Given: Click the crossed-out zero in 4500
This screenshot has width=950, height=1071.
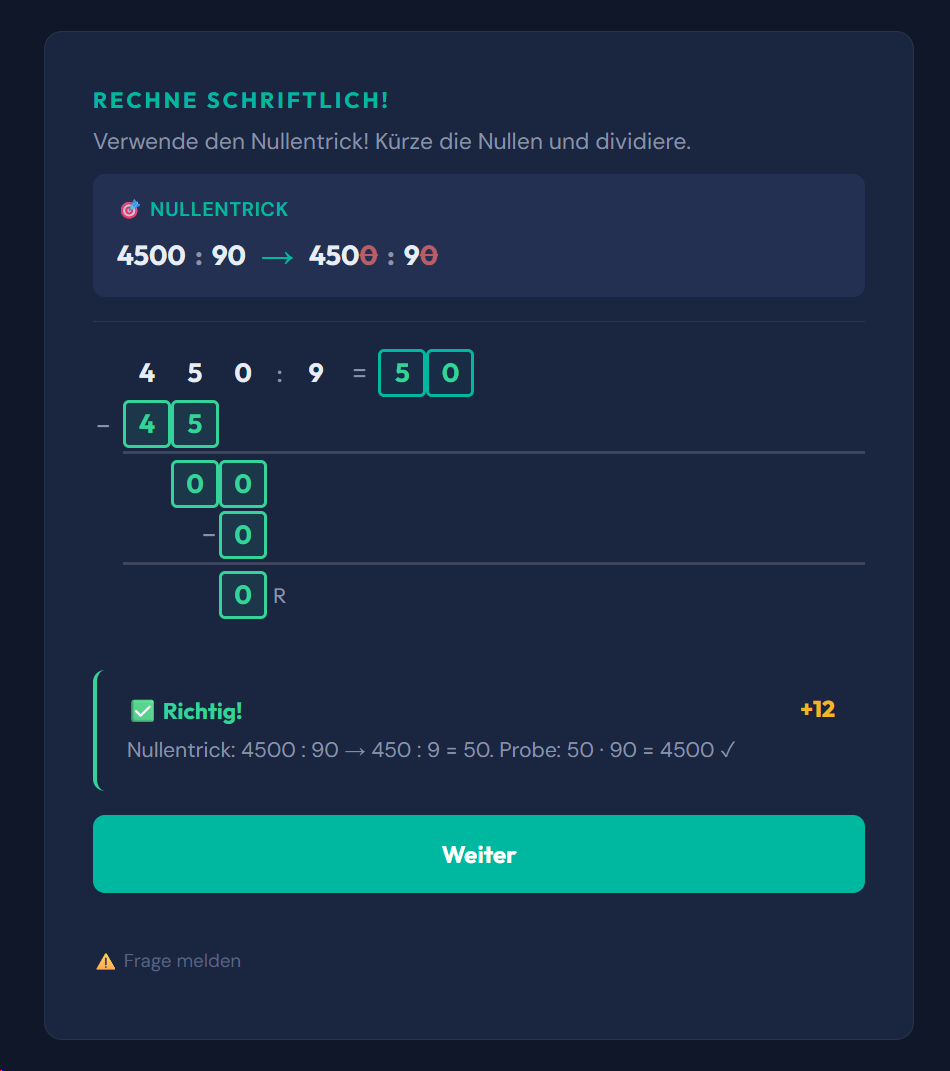Looking at the screenshot, I should tap(368, 256).
